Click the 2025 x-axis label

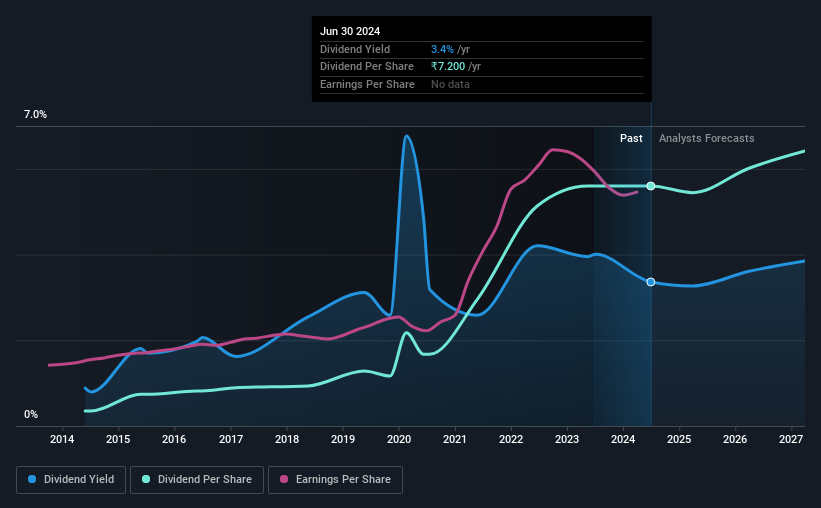pos(679,439)
